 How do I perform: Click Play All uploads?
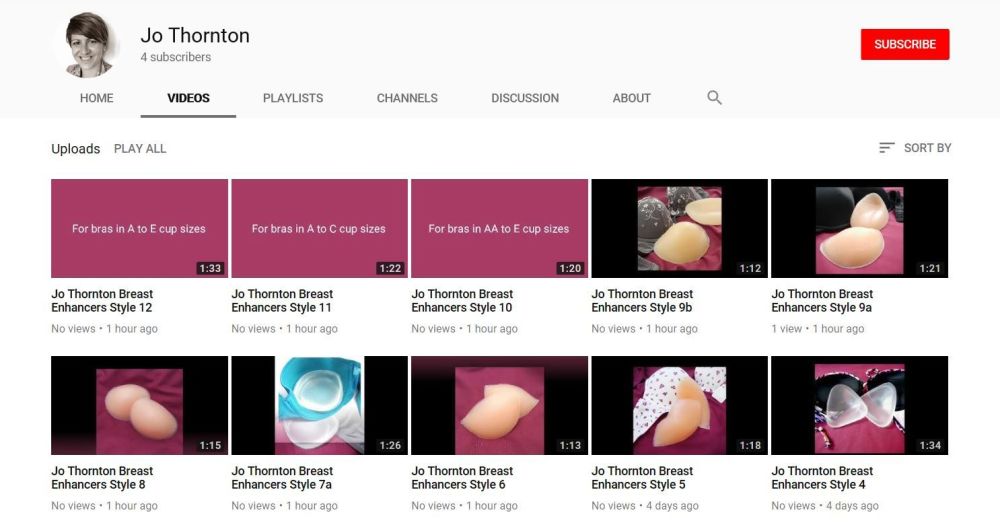tap(140, 149)
